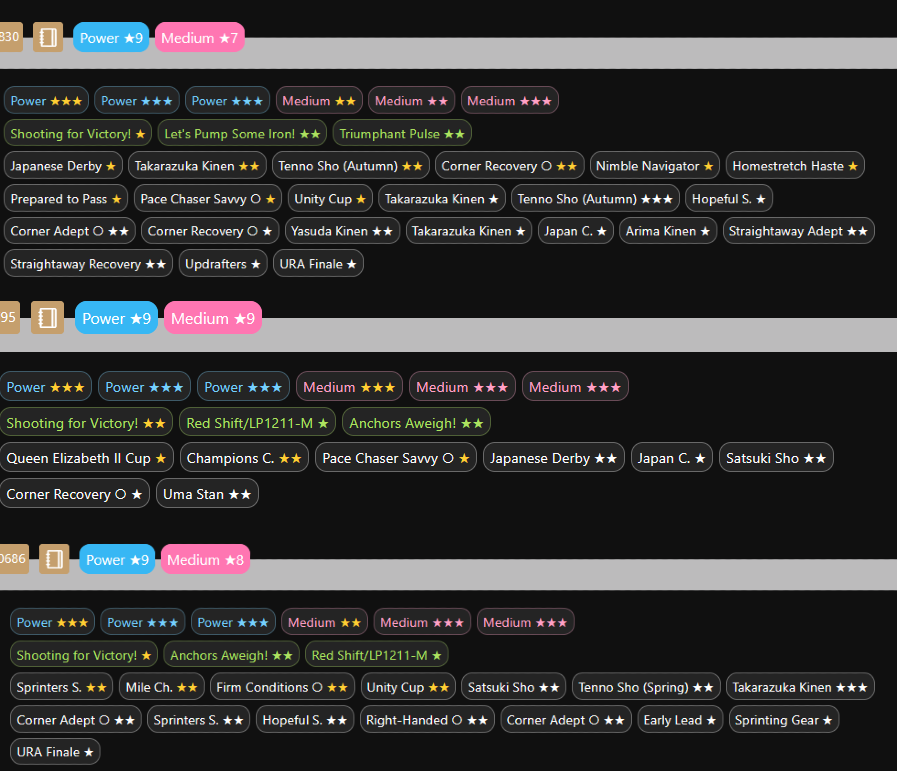Image resolution: width=897 pixels, height=771 pixels.
Task: Choose the Straightaway Adept ★★ tag
Action: 799,231
